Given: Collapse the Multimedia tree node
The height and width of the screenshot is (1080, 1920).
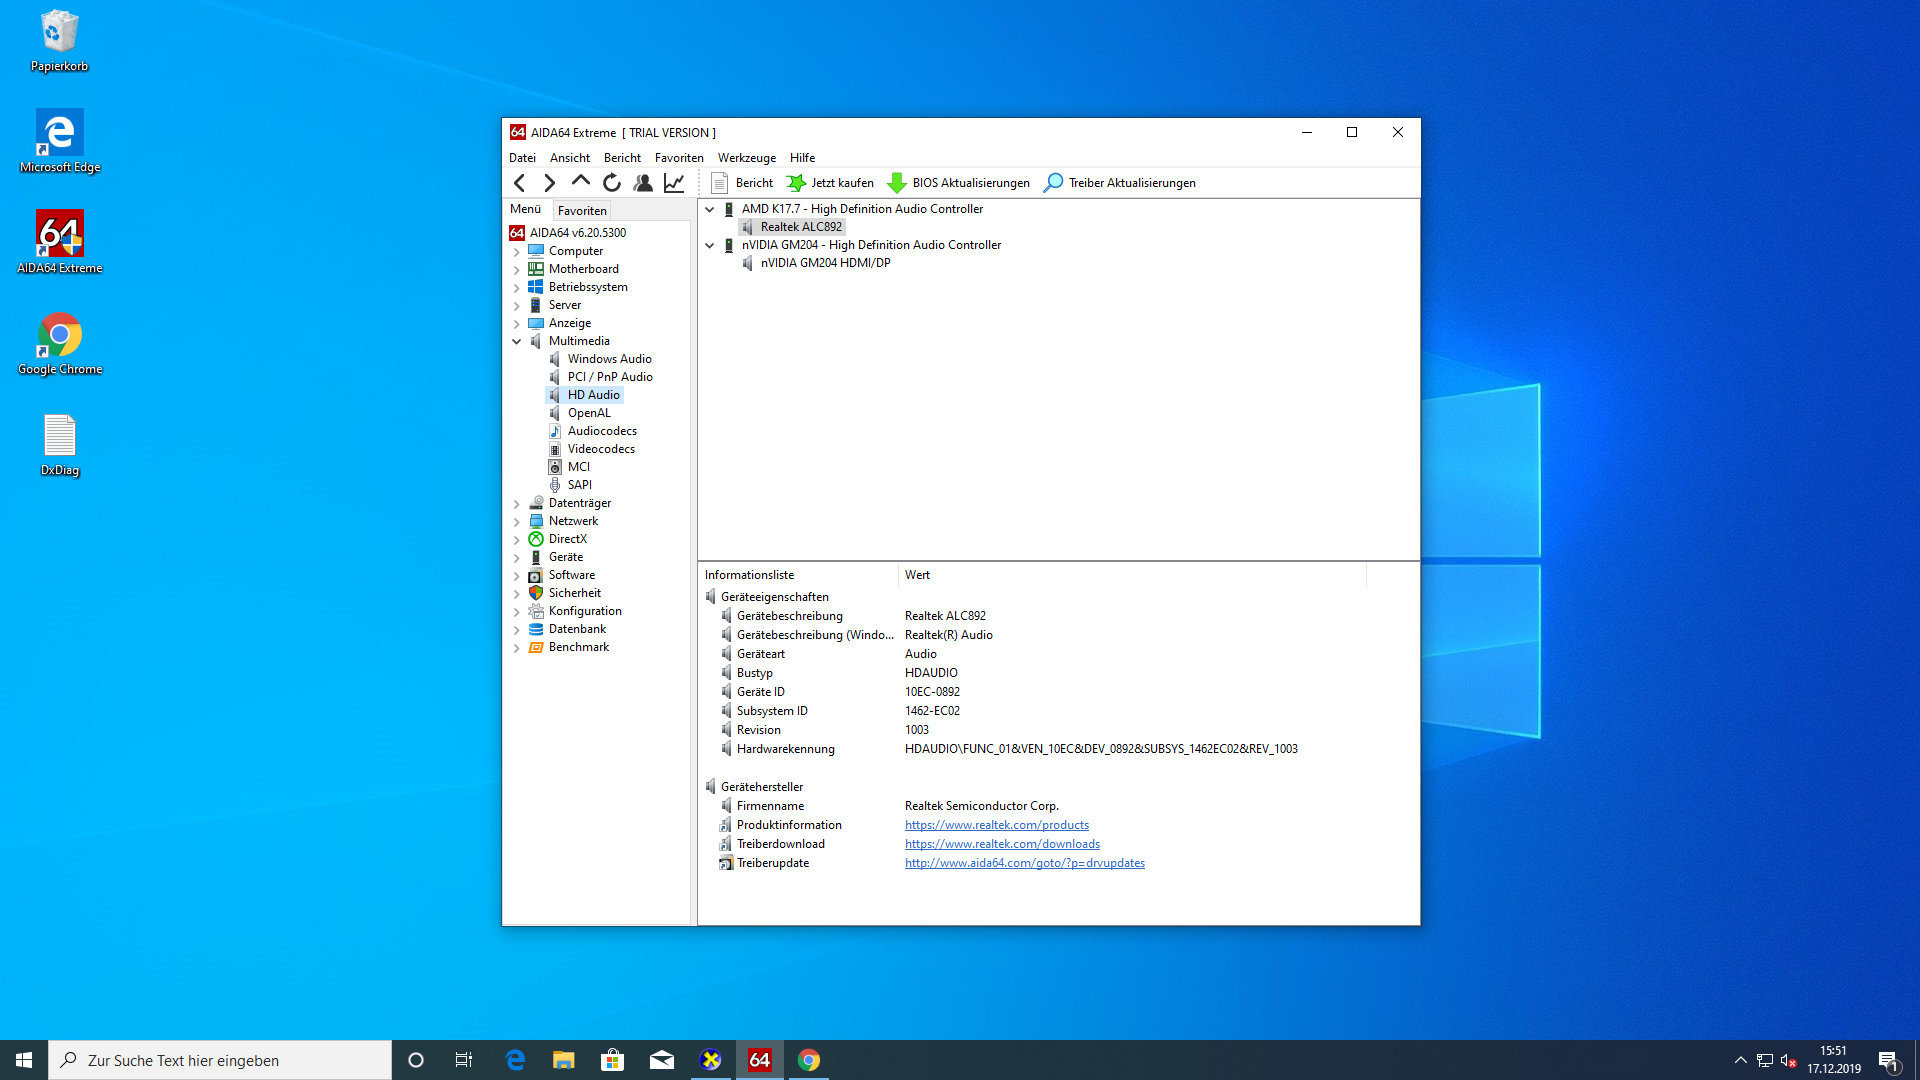Looking at the screenshot, I should point(517,341).
